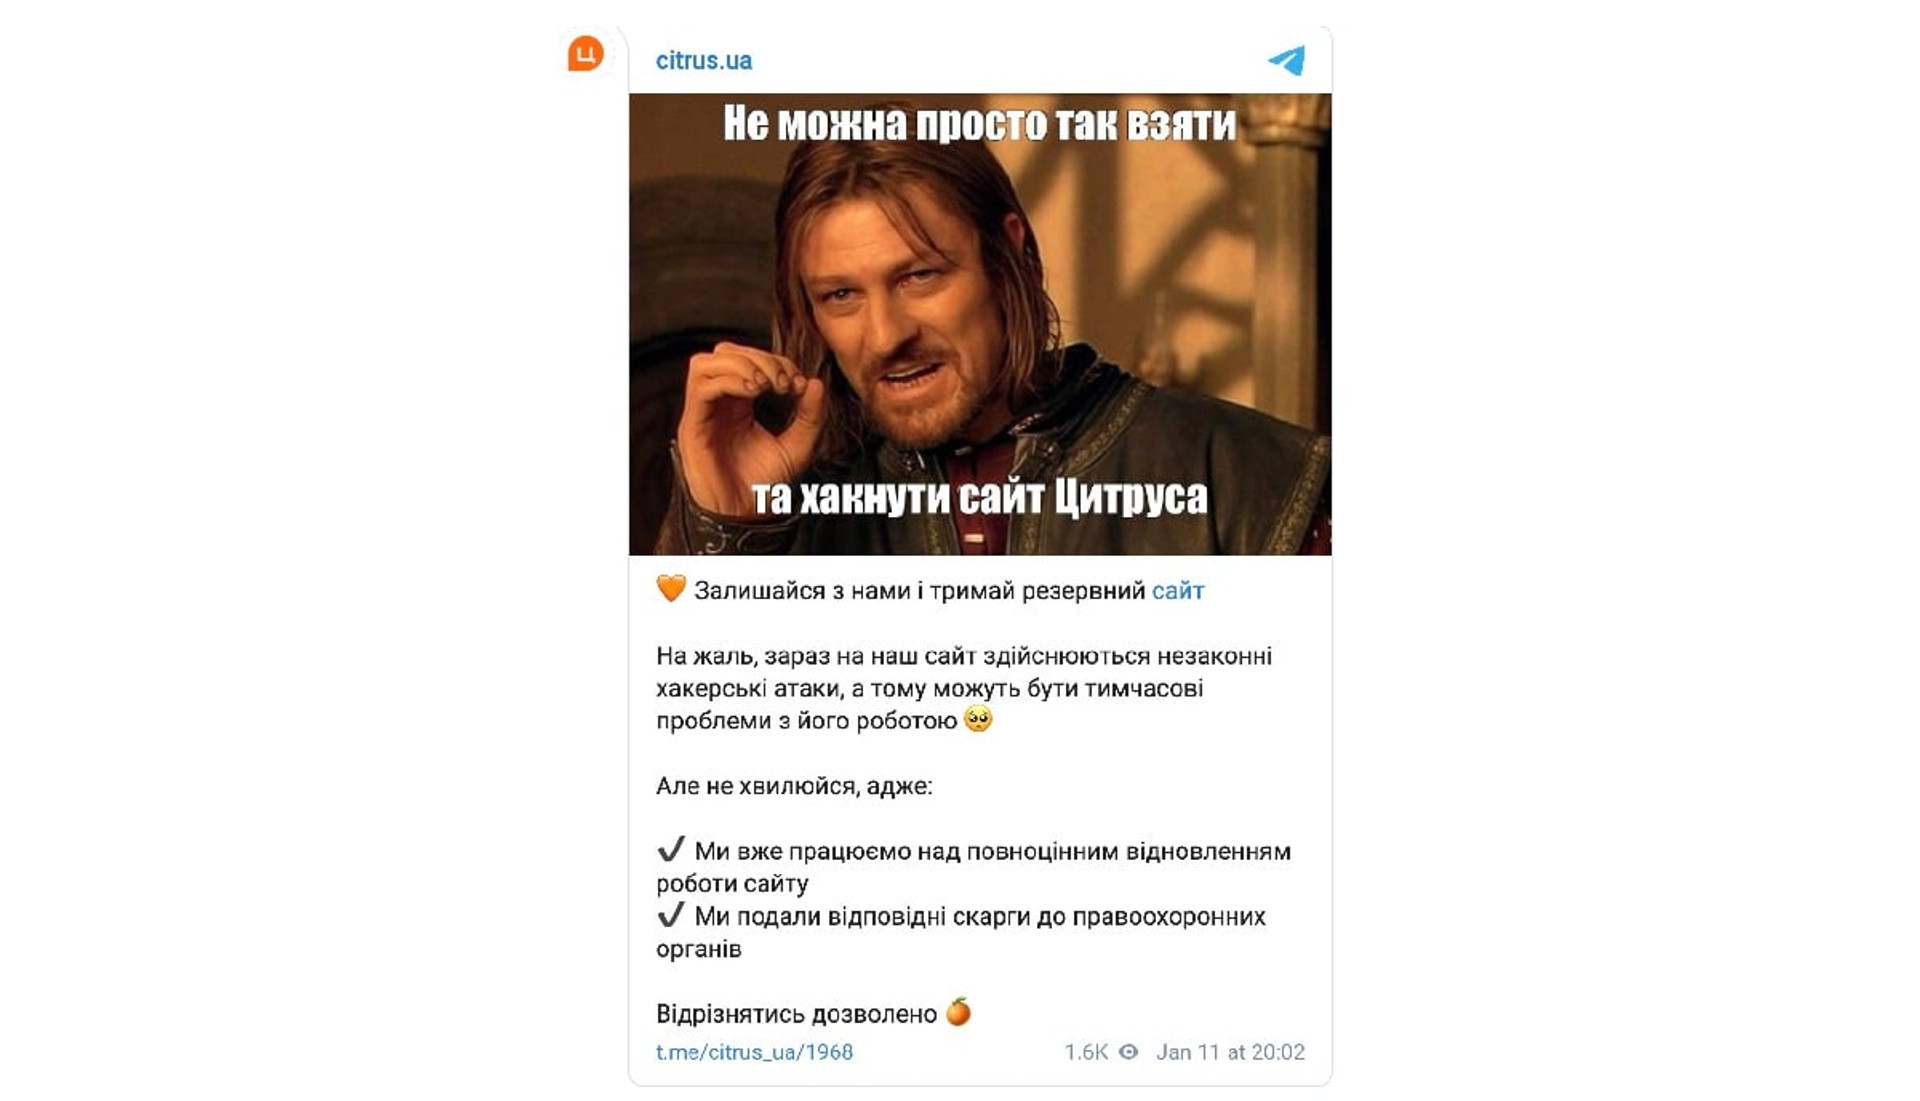Open the citrus.ua channel name link

click(704, 60)
